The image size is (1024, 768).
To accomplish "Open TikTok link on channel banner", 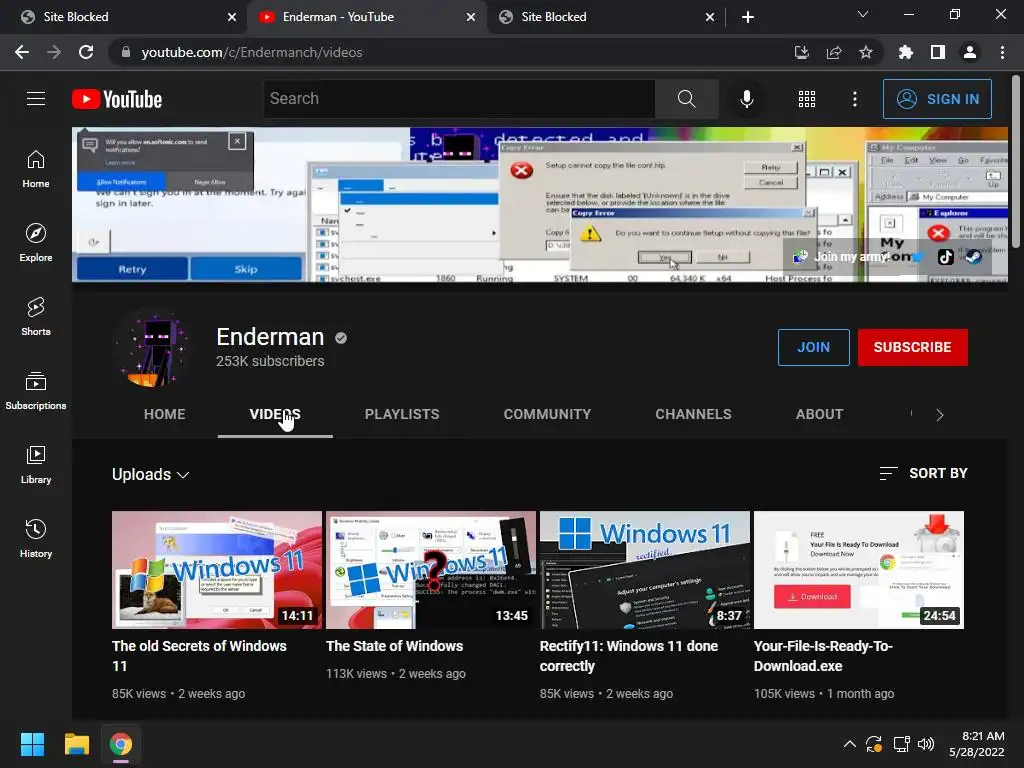I will [x=946, y=257].
